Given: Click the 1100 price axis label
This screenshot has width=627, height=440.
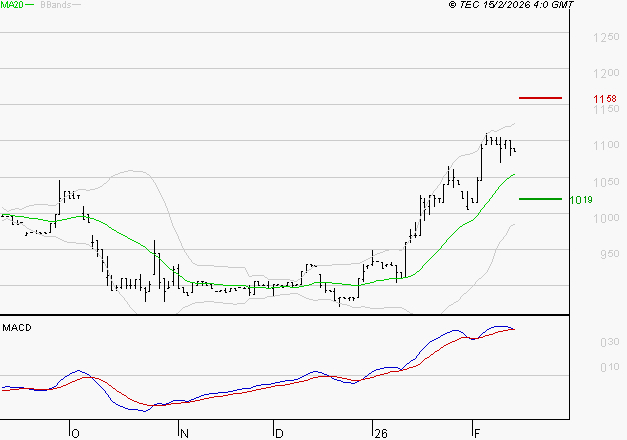Looking at the screenshot, I should pyautogui.click(x=606, y=145).
